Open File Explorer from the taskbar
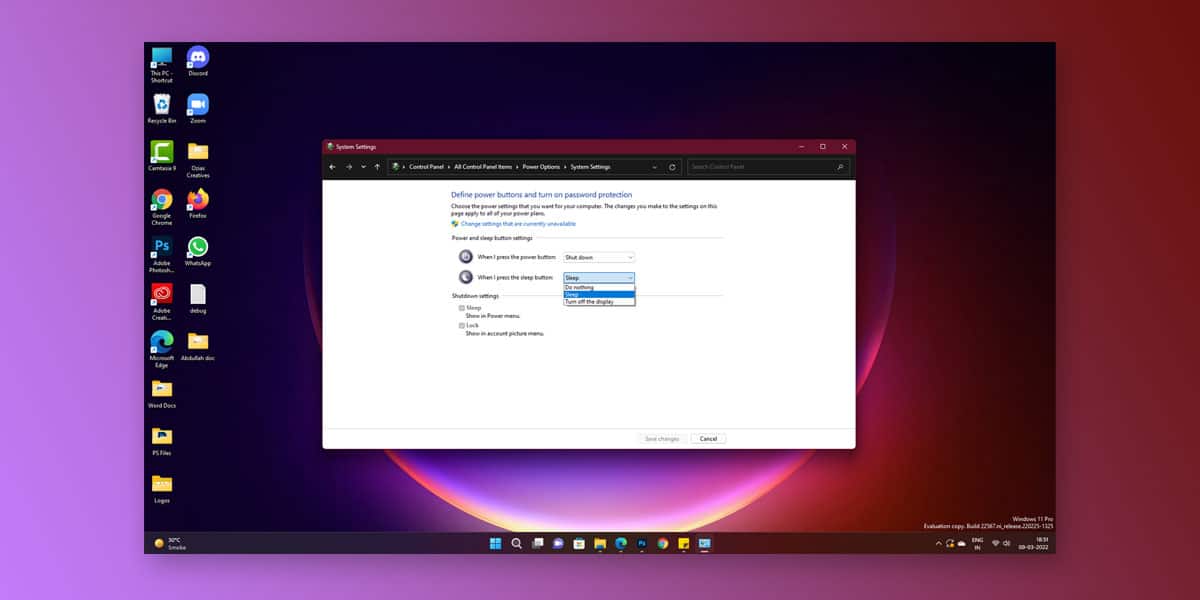The image size is (1200, 600). [600, 543]
